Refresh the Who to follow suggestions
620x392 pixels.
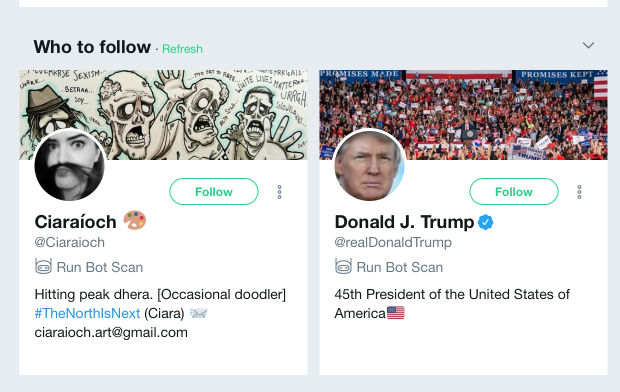tap(182, 49)
